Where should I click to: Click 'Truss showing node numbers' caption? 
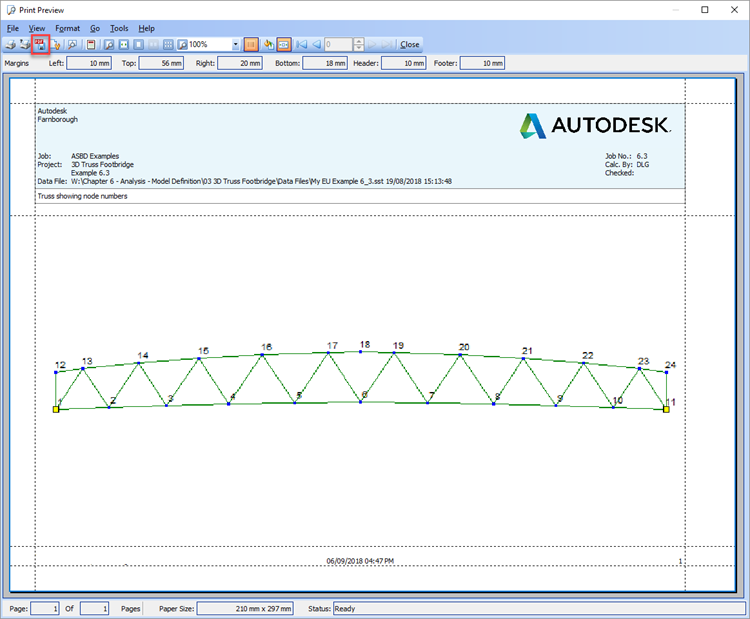pyautogui.click(x=82, y=196)
